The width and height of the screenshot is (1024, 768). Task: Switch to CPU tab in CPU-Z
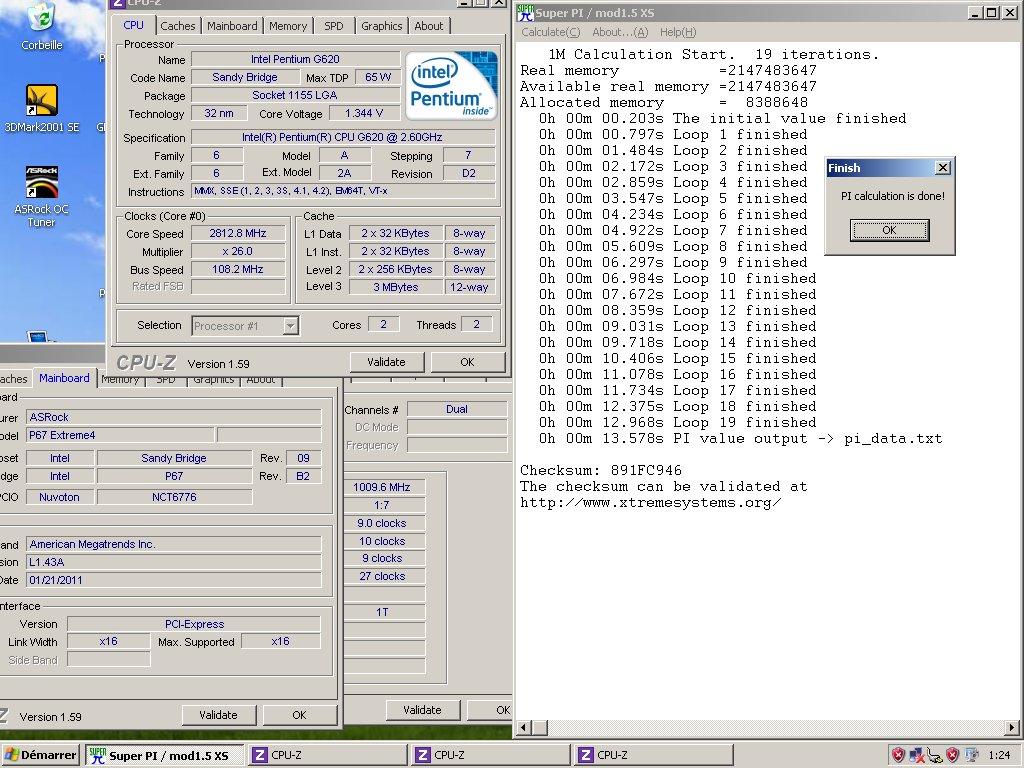coord(133,25)
